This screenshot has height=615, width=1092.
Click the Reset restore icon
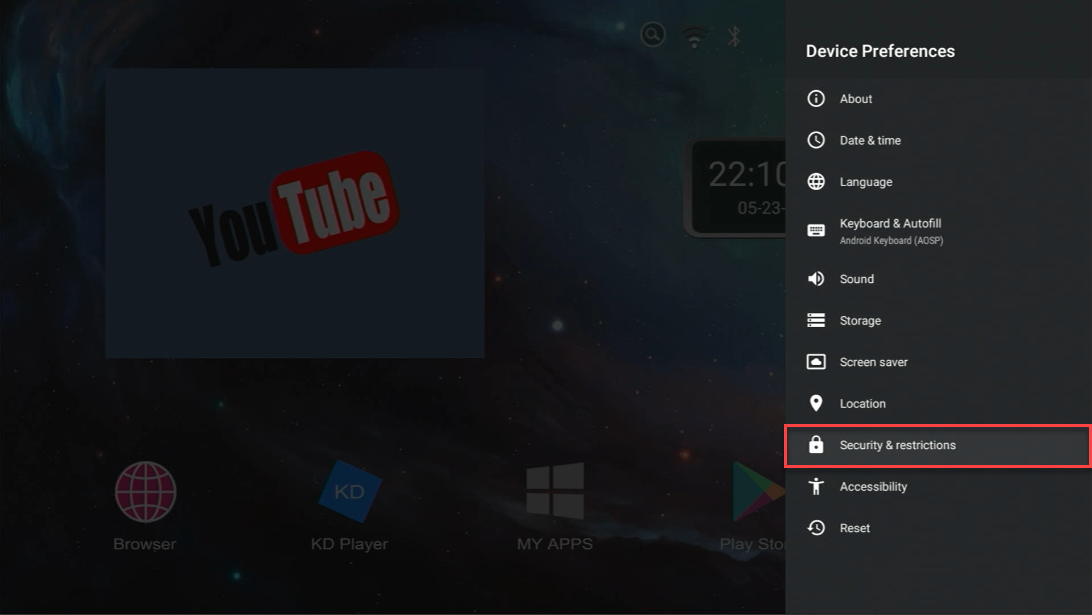tap(816, 528)
